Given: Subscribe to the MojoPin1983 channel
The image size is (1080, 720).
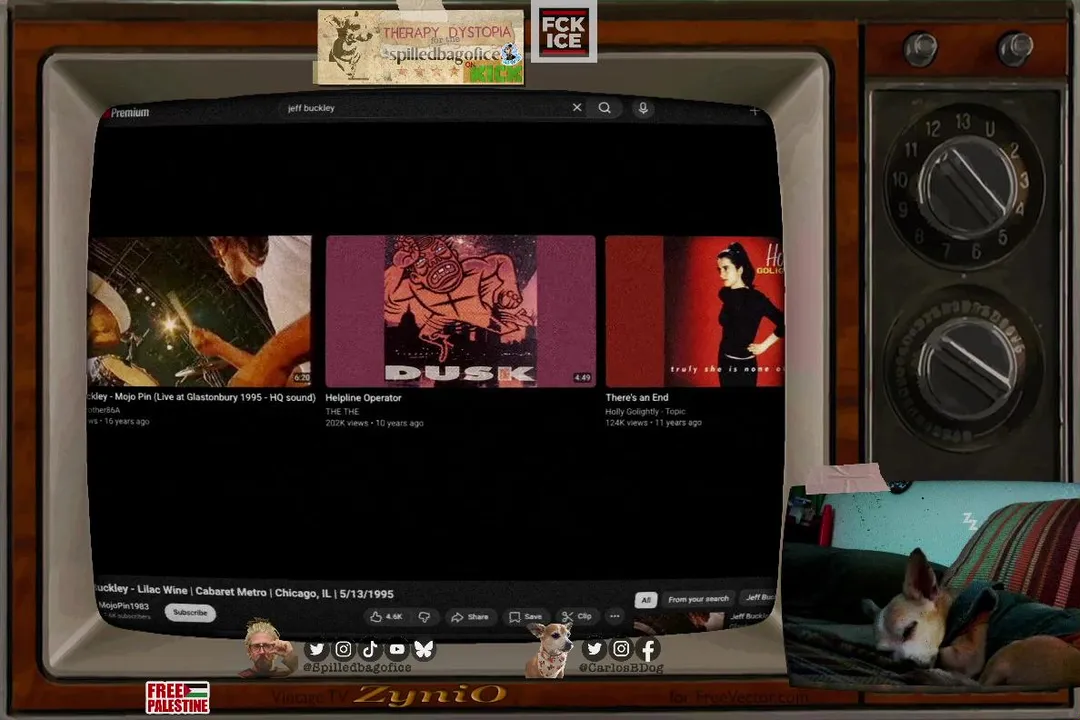Looking at the screenshot, I should [190, 613].
